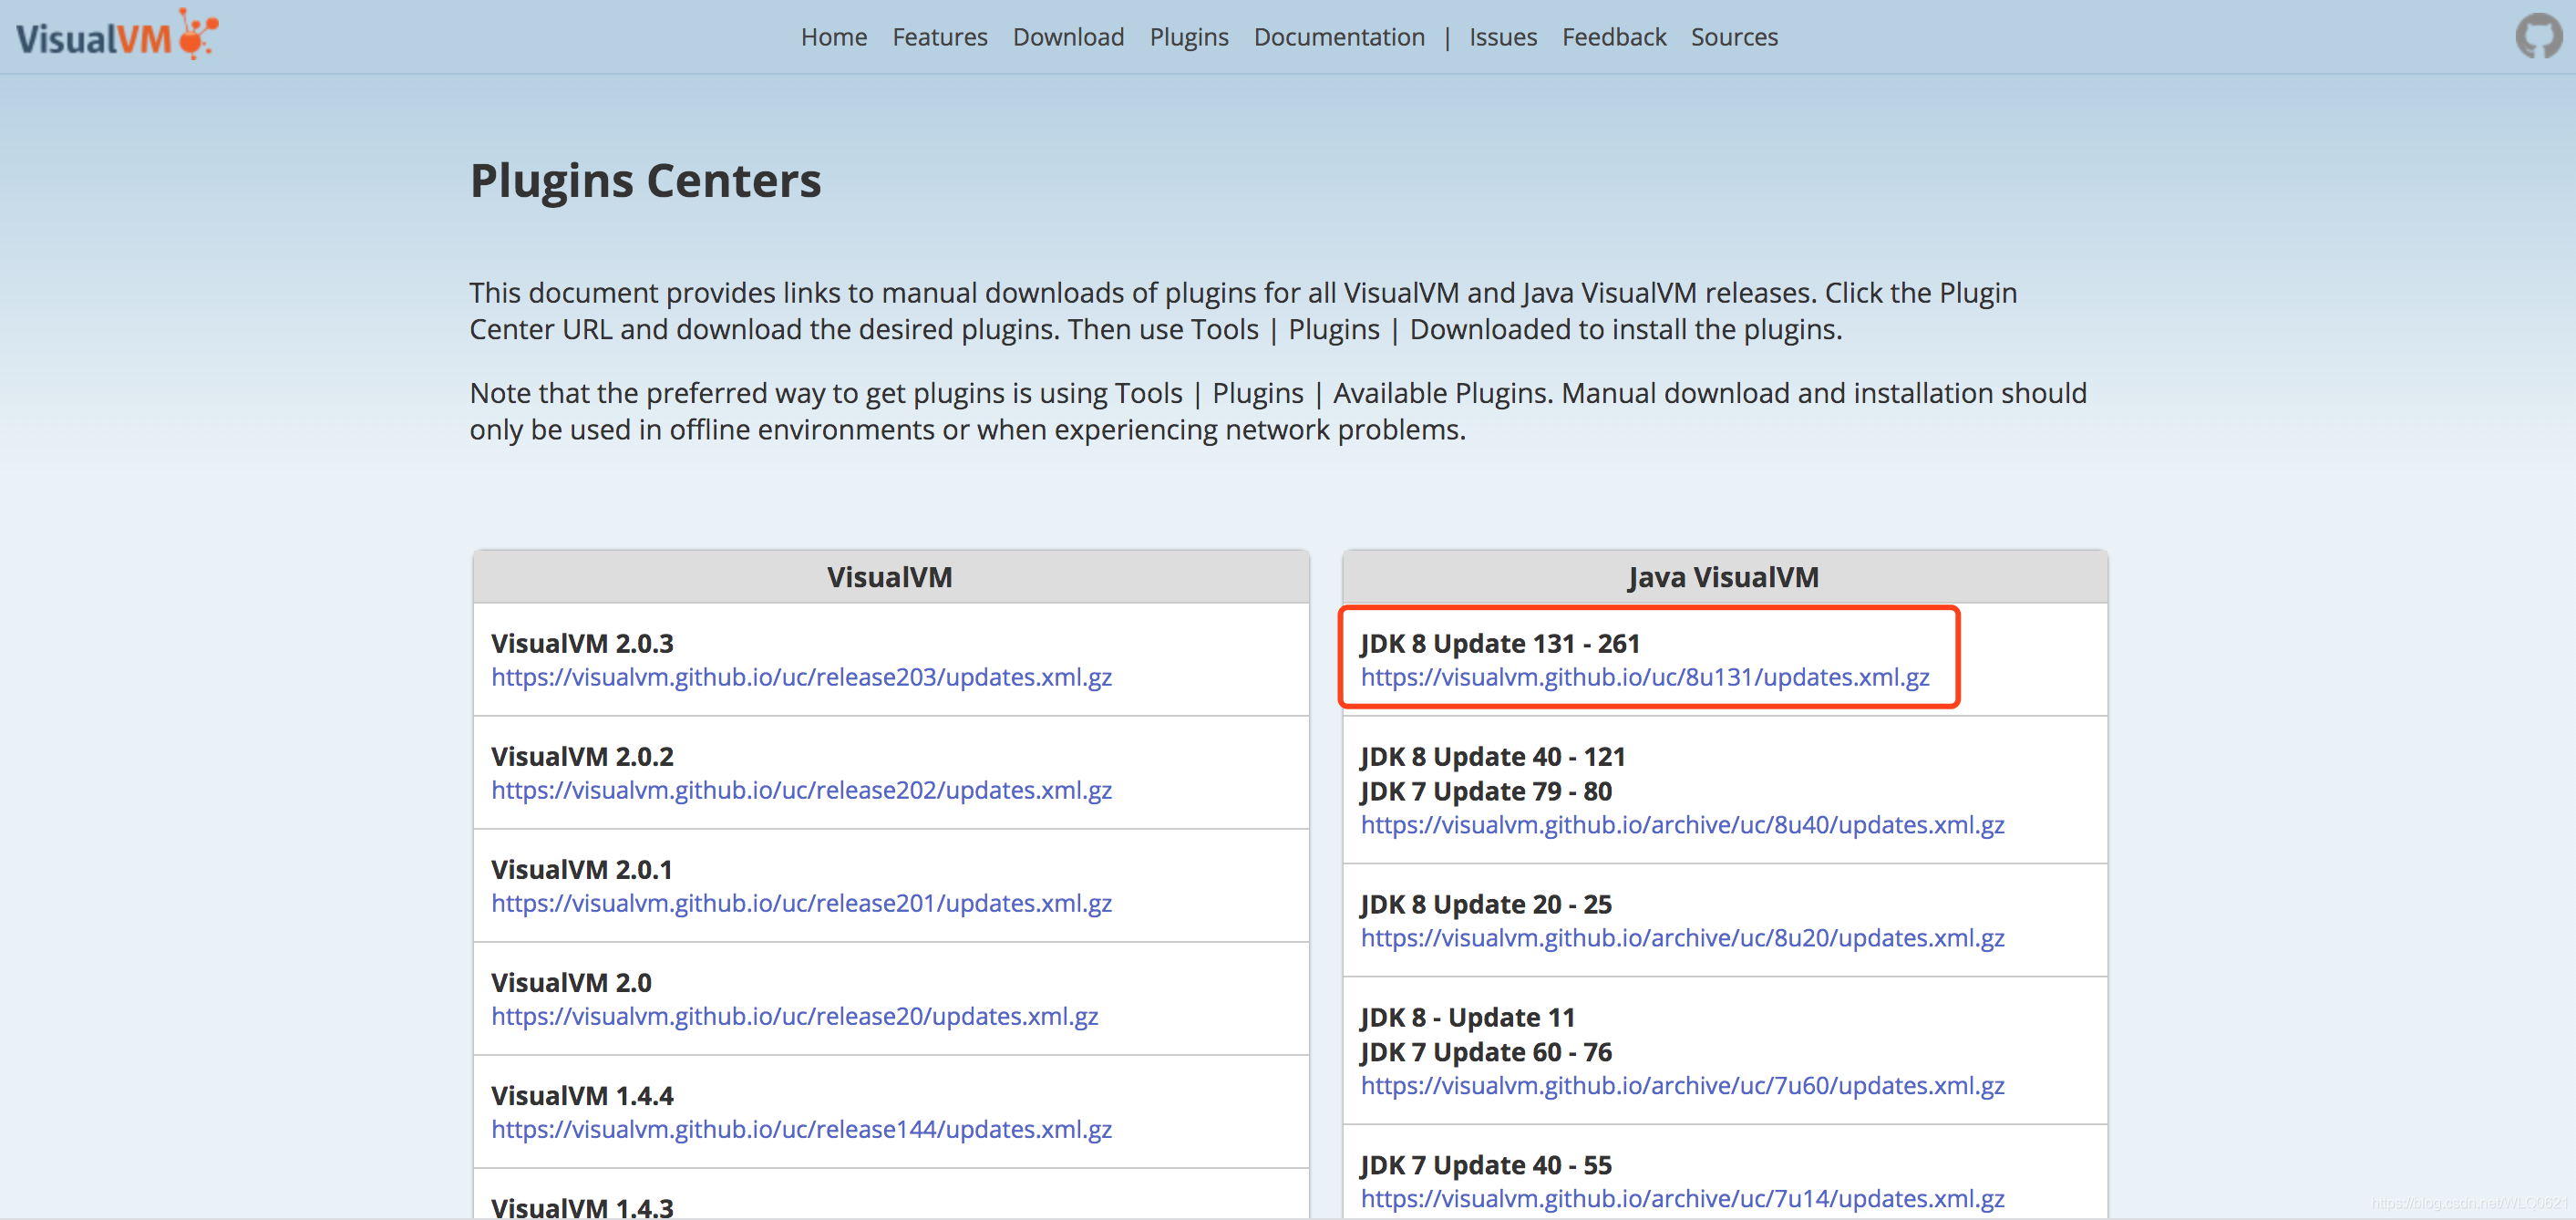Viewport: 2576px width, 1220px height.
Task: Open VisualVM 1.4.4 release144 updates link
Action: pyautogui.click(x=801, y=1129)
